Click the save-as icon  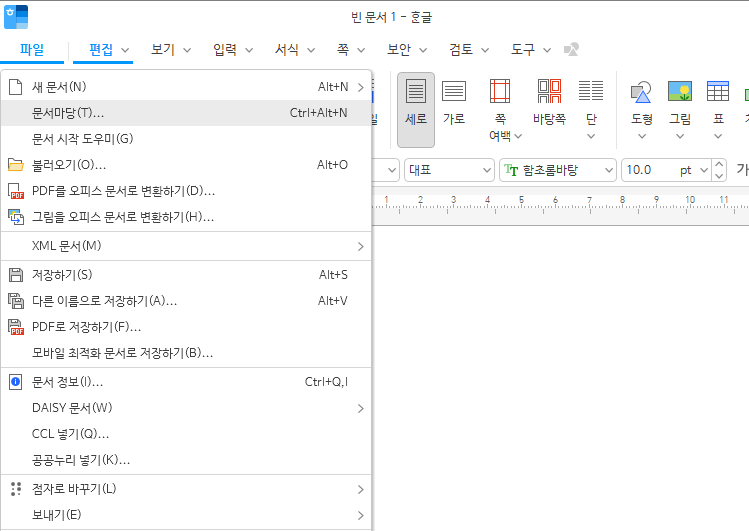16,301
